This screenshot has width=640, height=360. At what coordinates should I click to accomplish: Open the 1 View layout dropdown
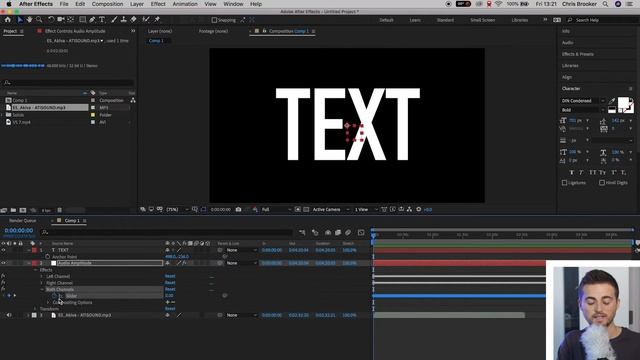click(366, 209)
